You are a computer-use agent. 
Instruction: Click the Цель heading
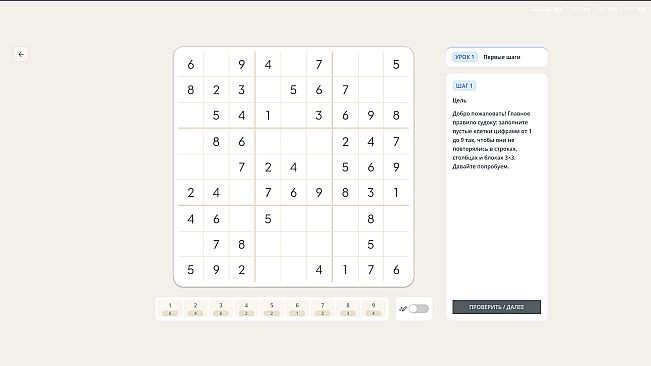459,100
